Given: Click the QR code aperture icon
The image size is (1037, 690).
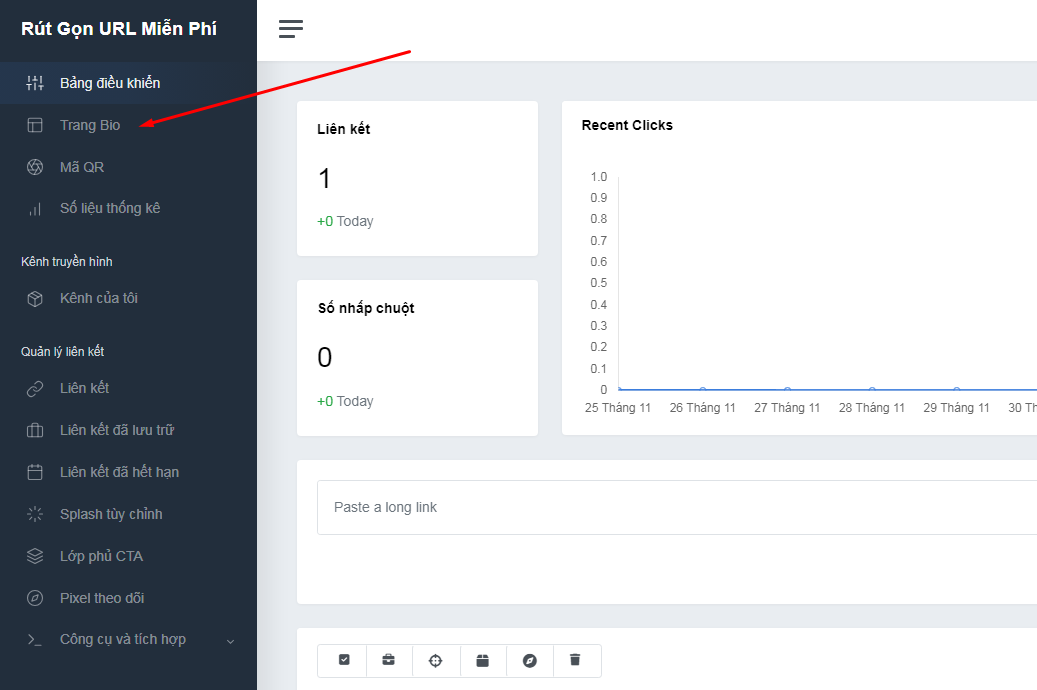Looking at the screenshot, I should click(x=35, y=167).
